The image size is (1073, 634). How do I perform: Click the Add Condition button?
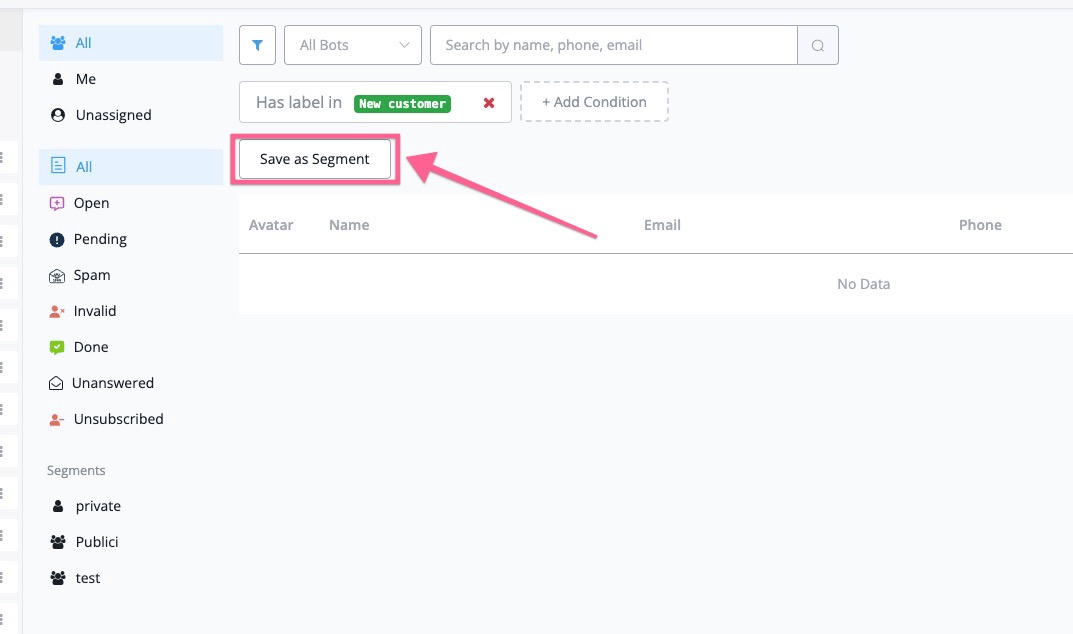pos(594,102)
